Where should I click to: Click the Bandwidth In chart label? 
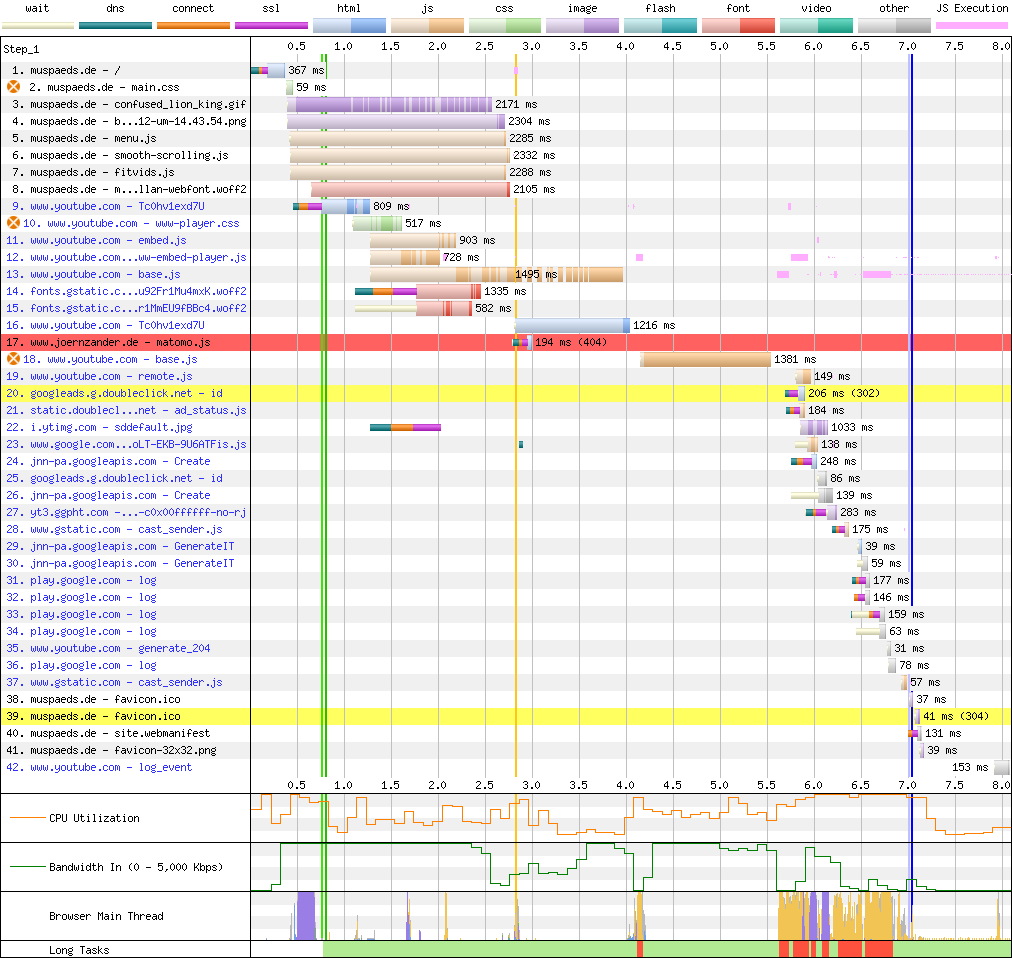(x=136, y=867)
